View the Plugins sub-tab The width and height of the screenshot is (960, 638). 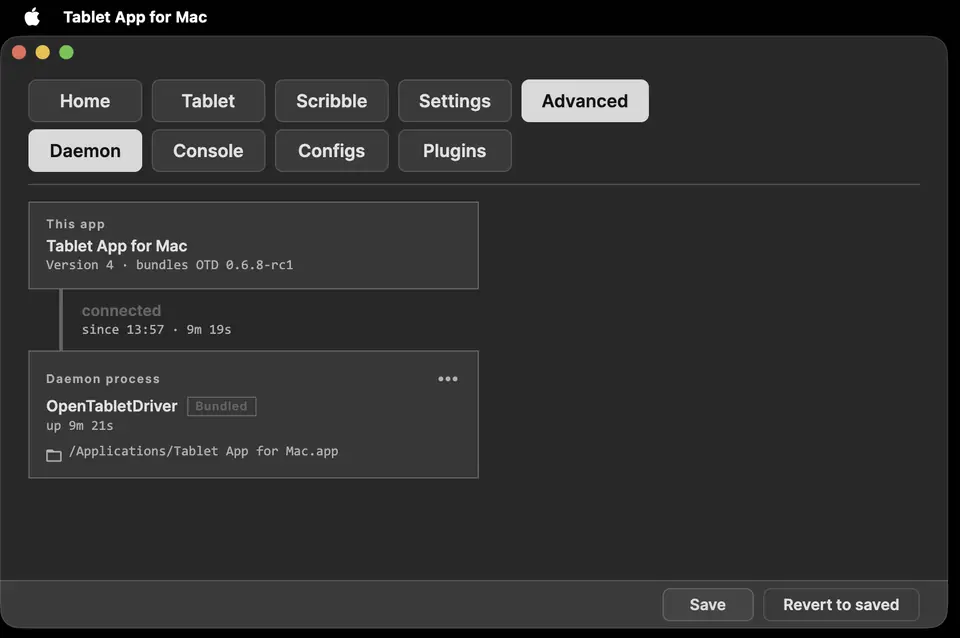point(455,151)
